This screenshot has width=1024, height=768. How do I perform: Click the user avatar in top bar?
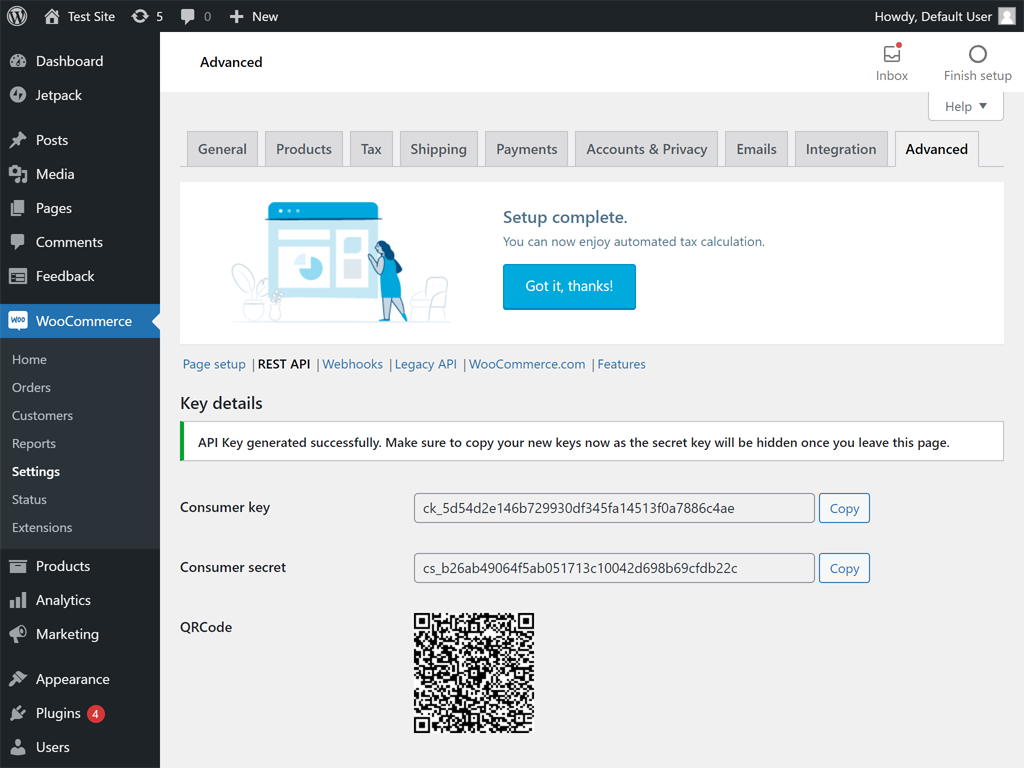tap(1006, 16)
